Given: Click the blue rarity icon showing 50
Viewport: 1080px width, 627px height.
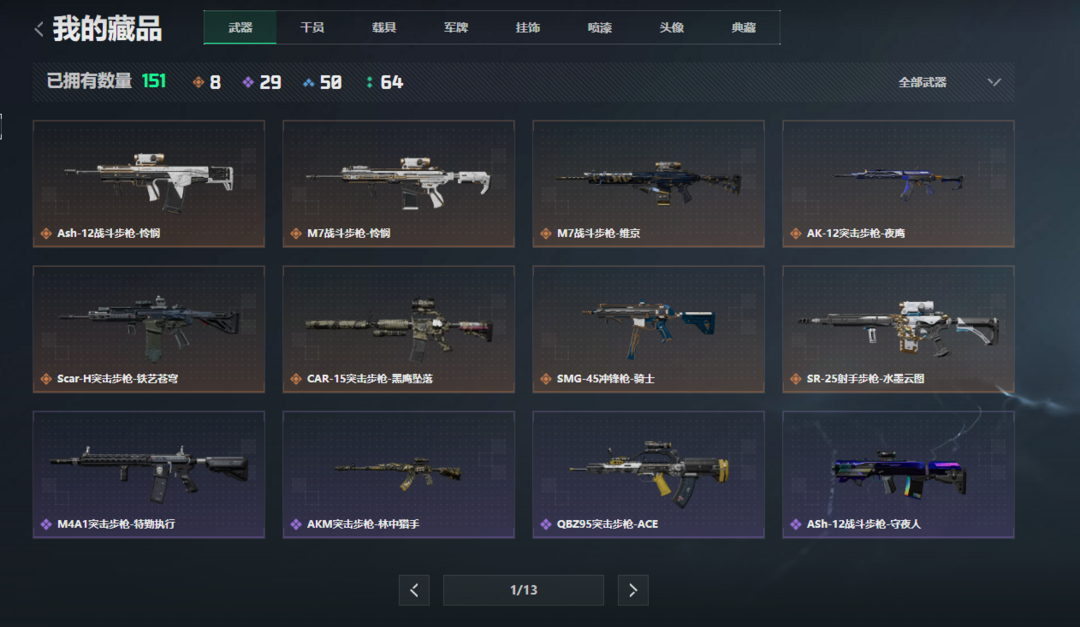Looking at the screenshot, I should tap(309, 83).
